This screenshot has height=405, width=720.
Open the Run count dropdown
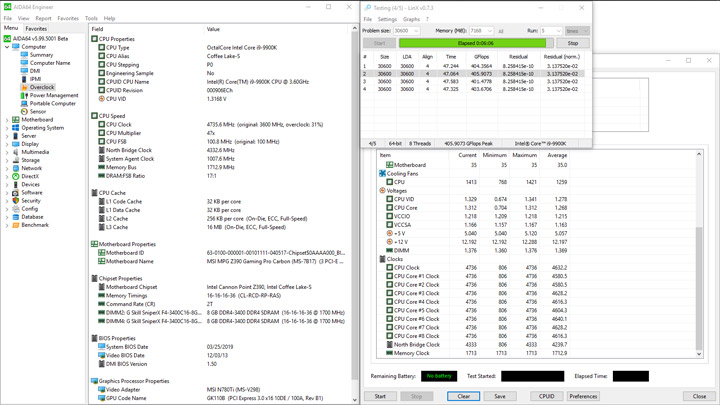pos(550,31)
